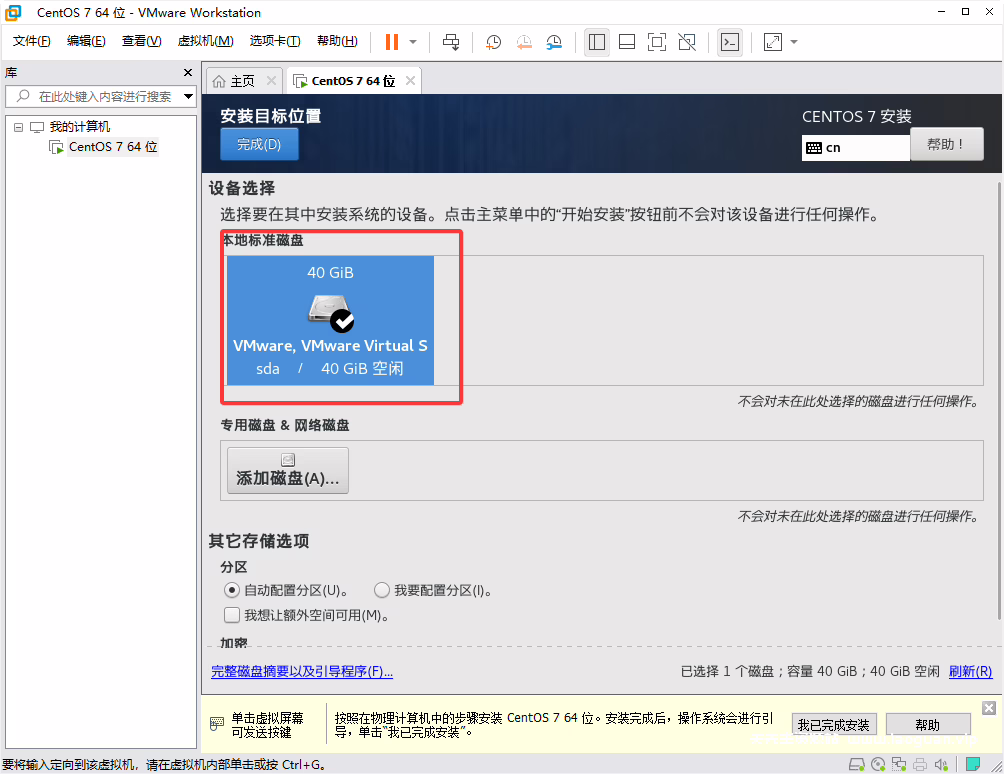1004x774 pixels.
Task: Open the 虚拟机(M) menu
Action: pyautogui.click(x=205, y=41)
